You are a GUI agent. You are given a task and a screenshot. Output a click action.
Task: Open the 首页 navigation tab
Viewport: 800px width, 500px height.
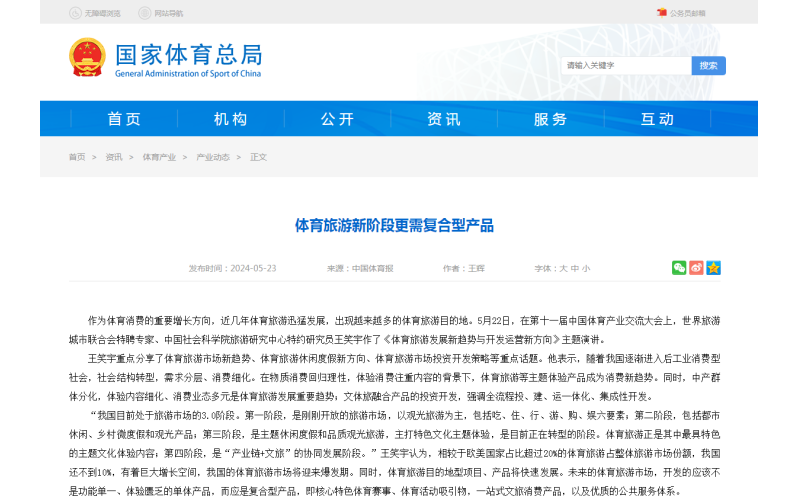tap(124, 119)
